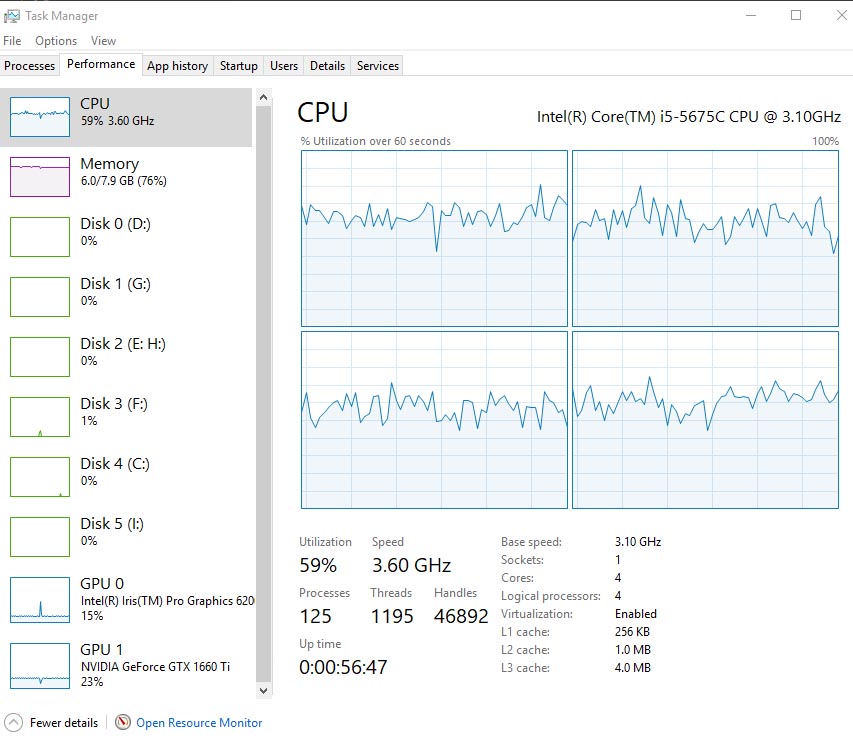Select Disk 5 (I:) graph thumbnail
The width and height of the screenshot is (853, 739).
coord(40,537)
